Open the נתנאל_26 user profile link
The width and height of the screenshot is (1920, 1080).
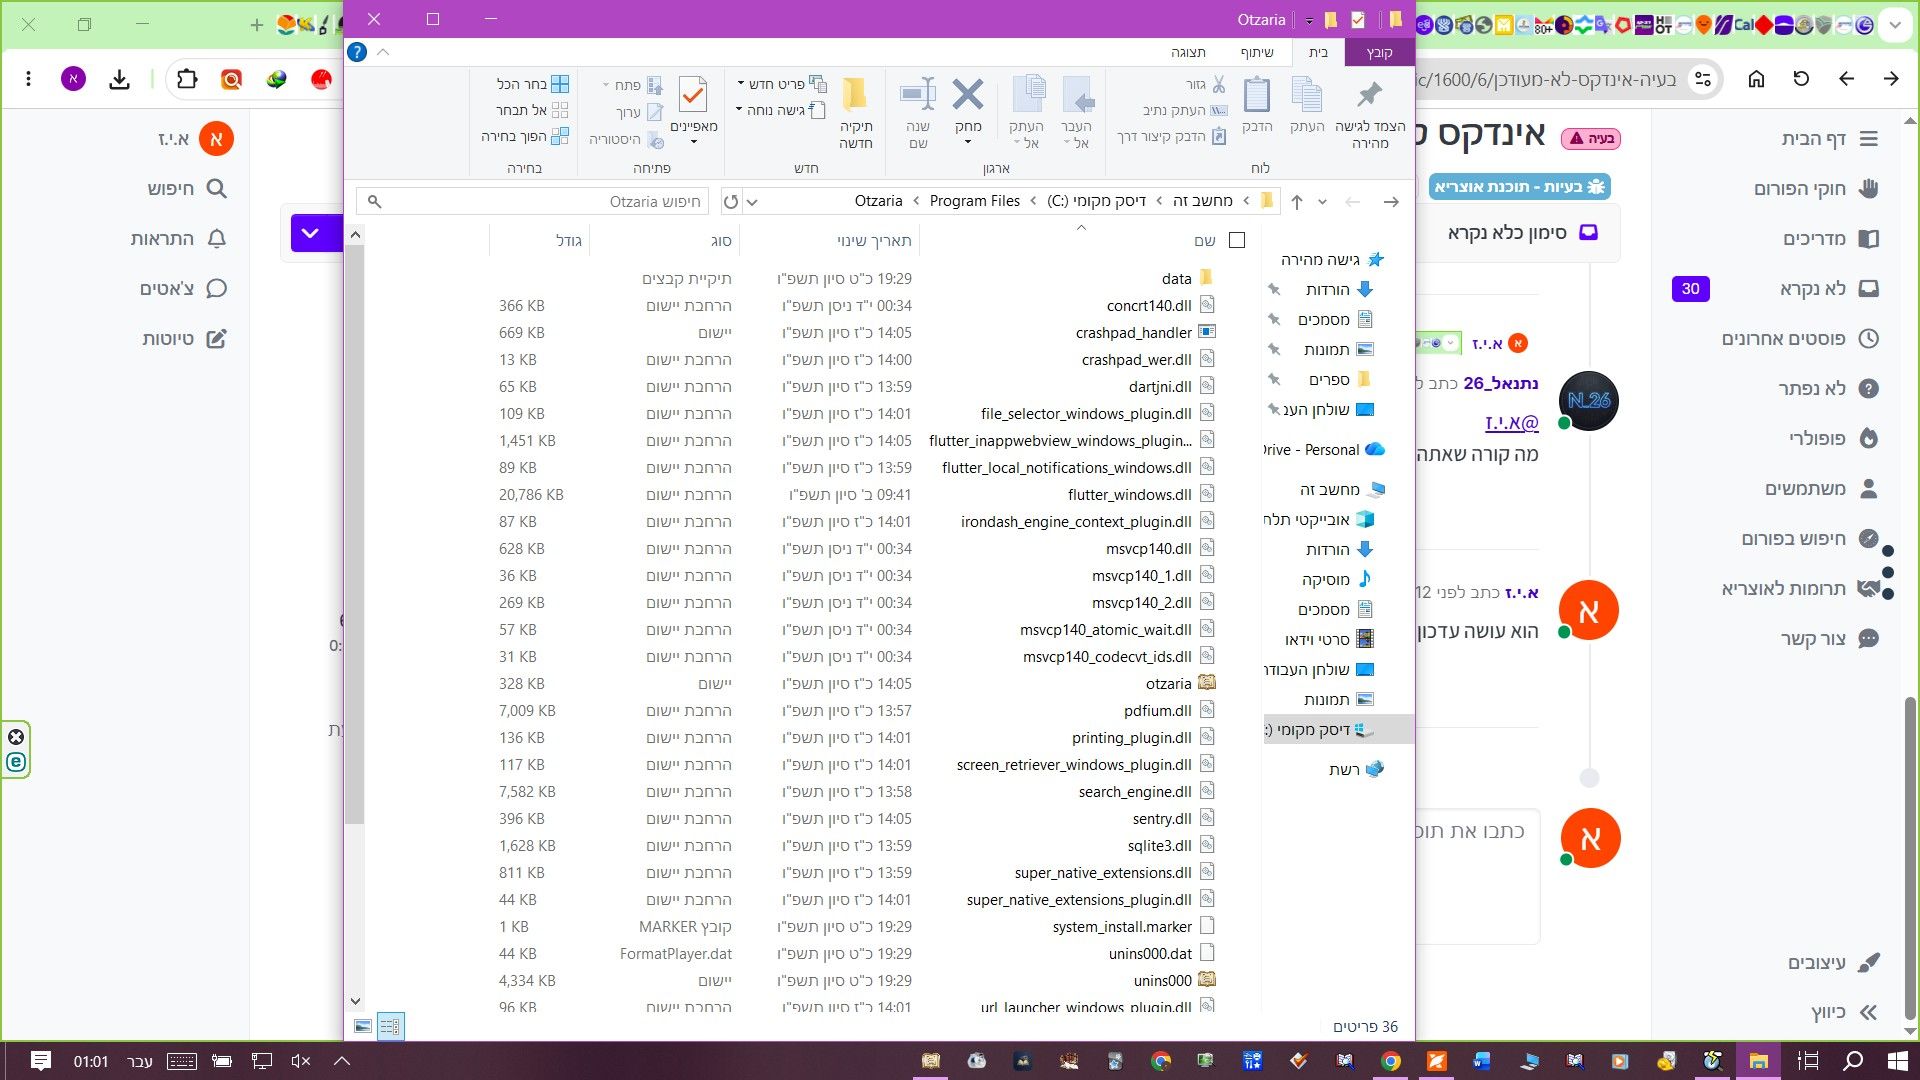[x=1500, y=383]
